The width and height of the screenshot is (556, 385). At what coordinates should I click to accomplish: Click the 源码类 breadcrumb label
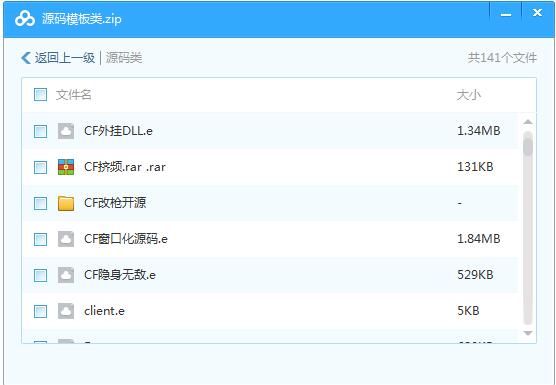click(x=124, y=58)
